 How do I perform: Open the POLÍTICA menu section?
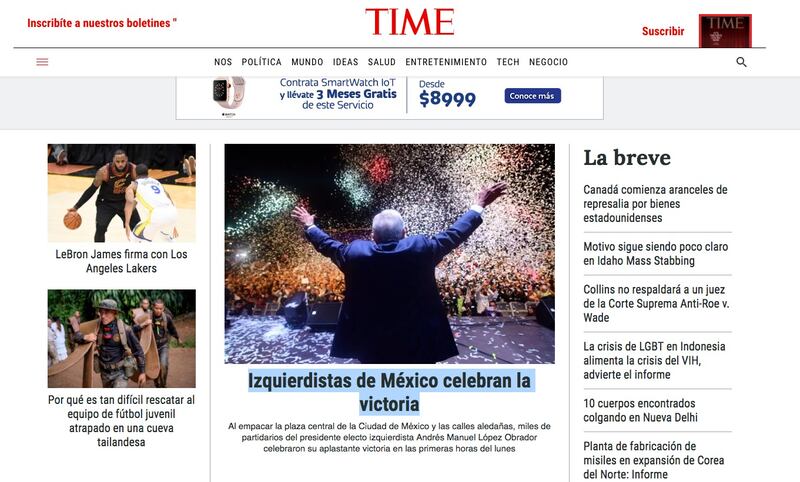[x=261, y=62]
